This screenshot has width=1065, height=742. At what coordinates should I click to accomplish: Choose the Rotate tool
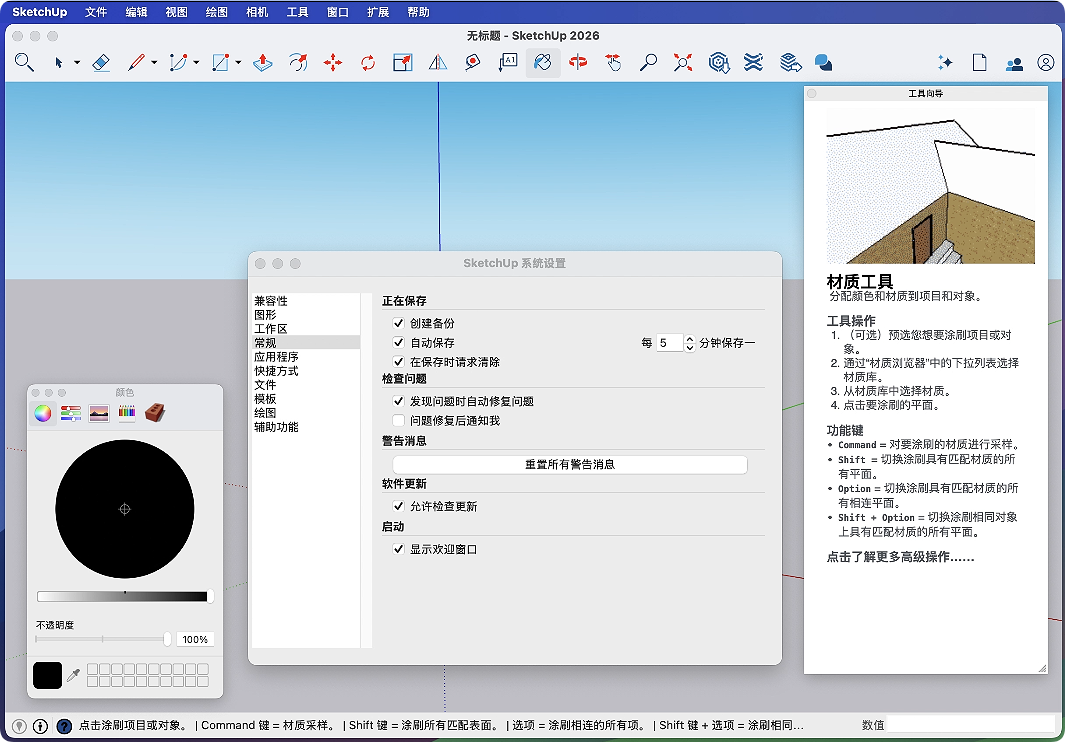[x=368, y=63]
